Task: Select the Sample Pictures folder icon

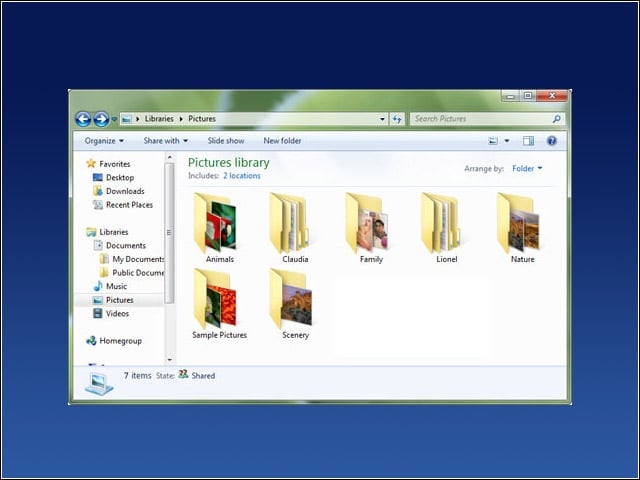Action: coord(216,299)
